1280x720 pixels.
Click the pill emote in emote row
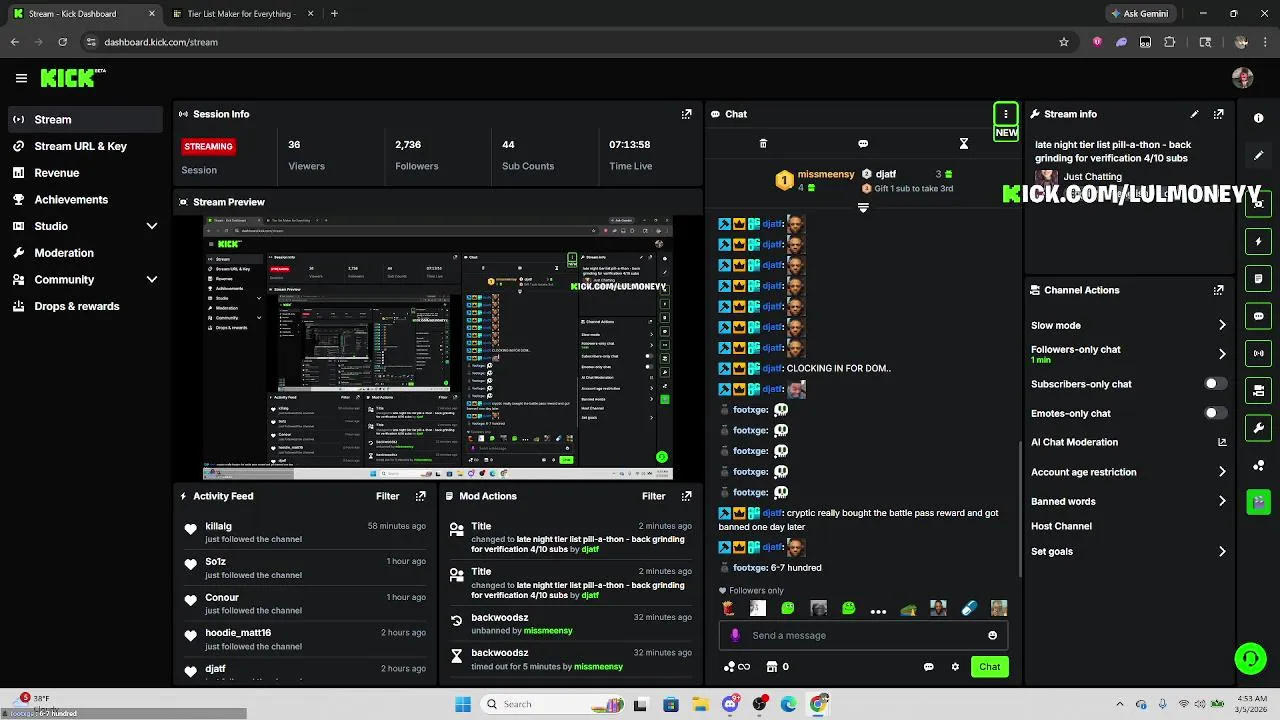[x=969, y=608]
